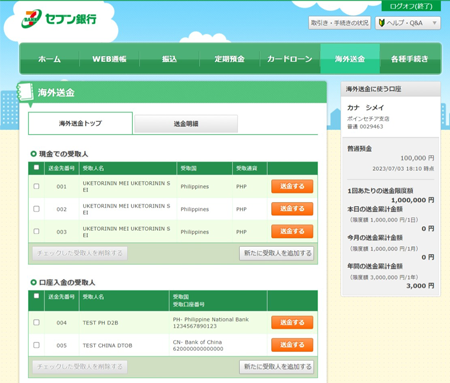Click the Seven Bank logo
The image size is (450, 383).
[59, 19]
